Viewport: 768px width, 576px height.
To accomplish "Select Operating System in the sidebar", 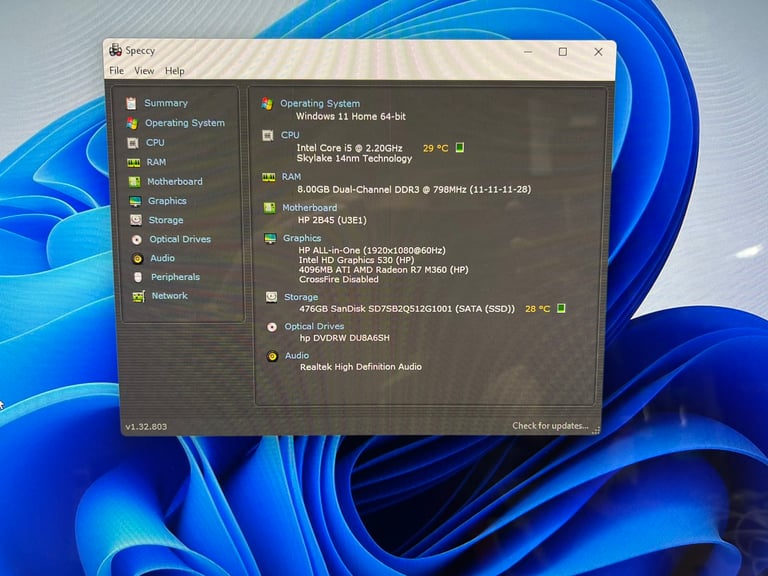I will pos(185,123).
